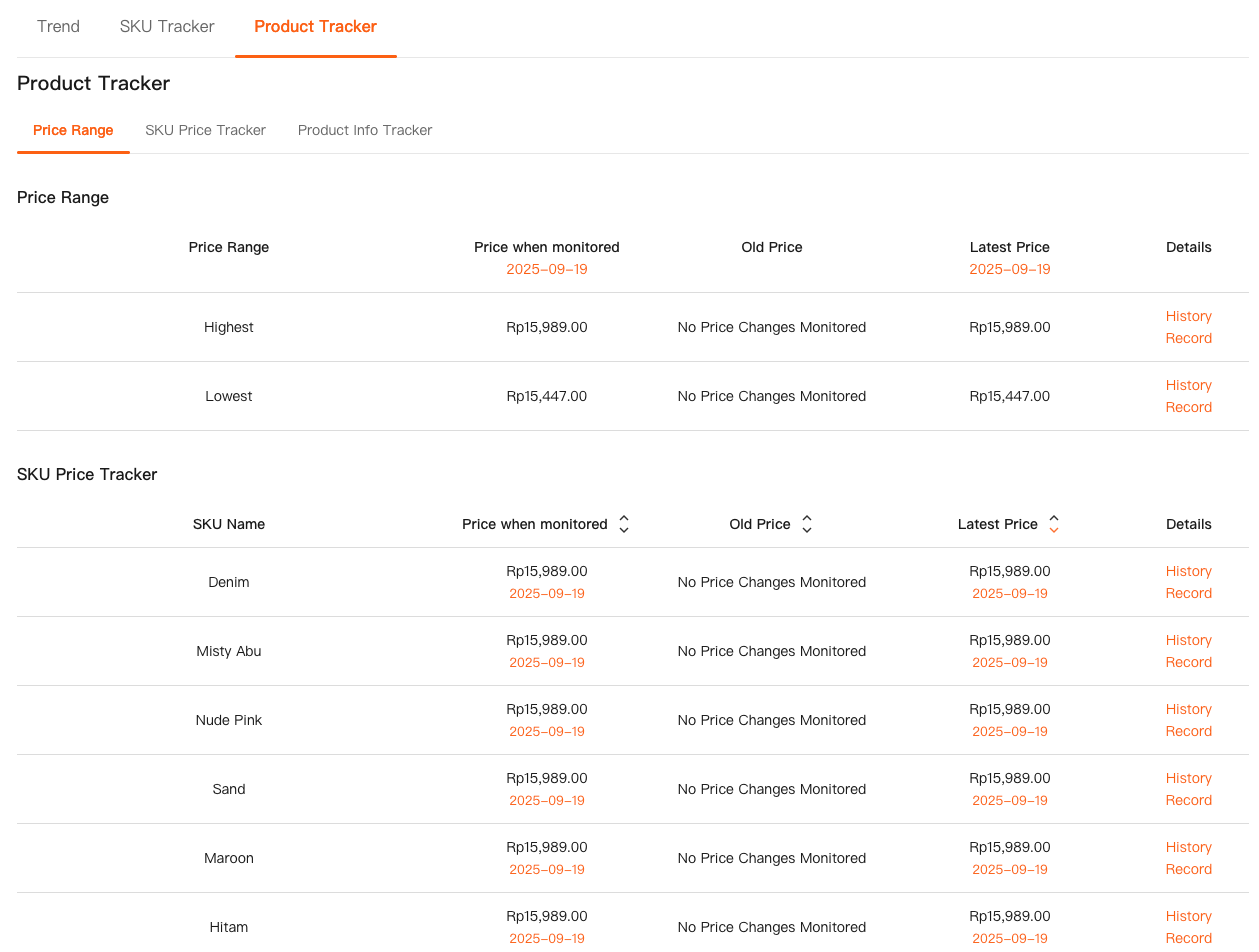Open Nude Pink History Record
This screenshot has height=952, width=1259.
(1188, 720)
